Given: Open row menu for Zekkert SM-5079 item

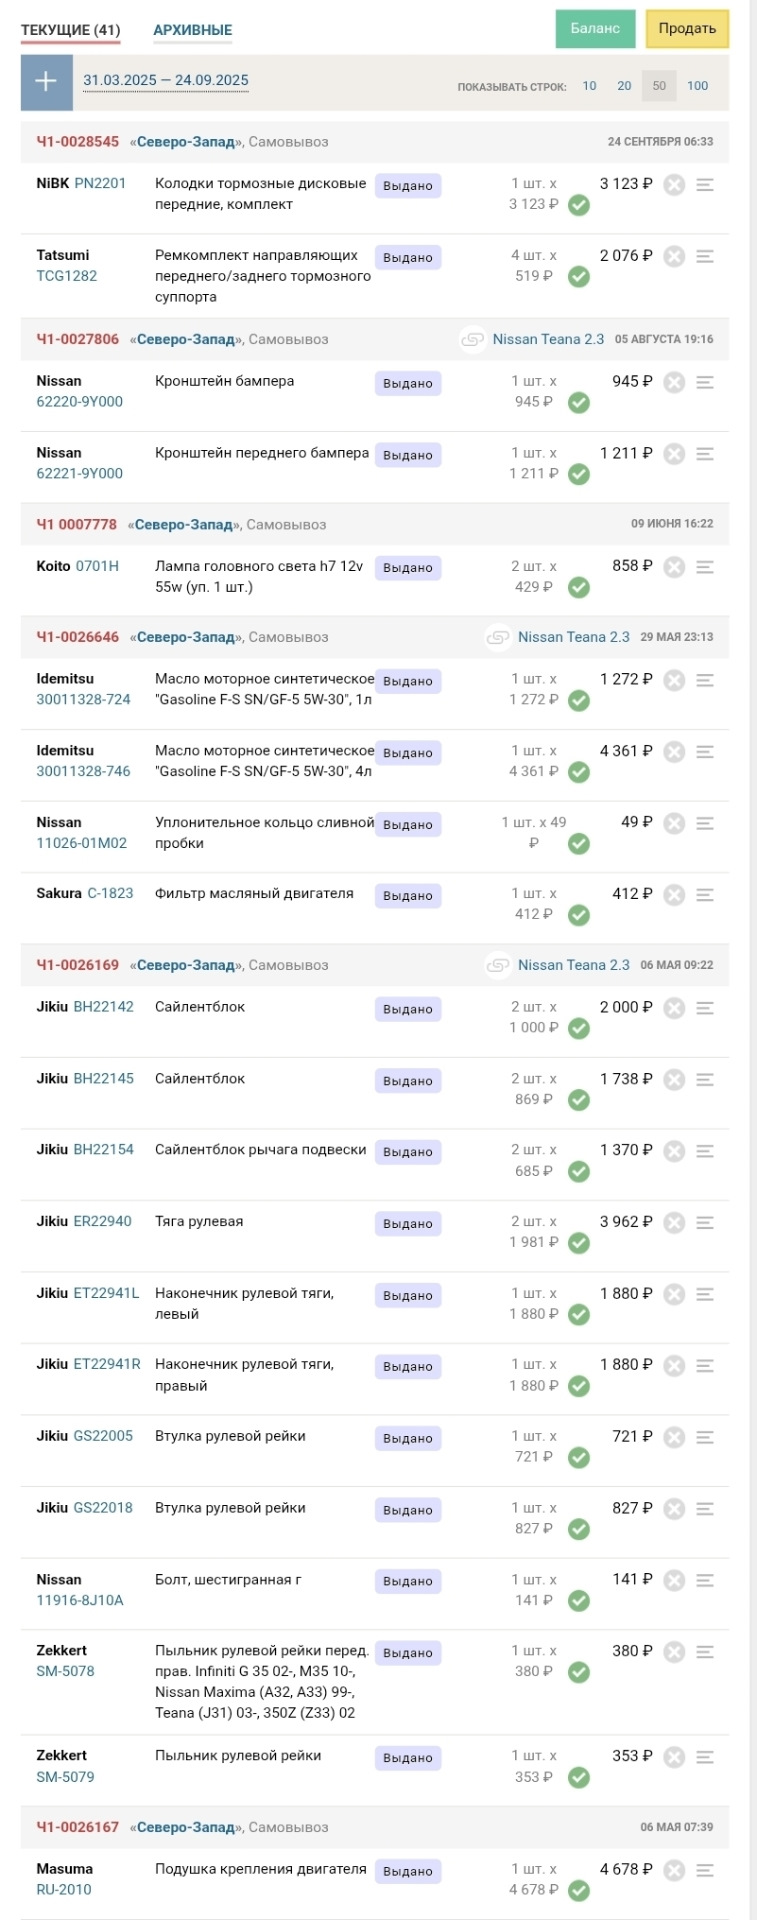Looking at the screenshot, I should pyautogui.click(x=705, y=1757).
